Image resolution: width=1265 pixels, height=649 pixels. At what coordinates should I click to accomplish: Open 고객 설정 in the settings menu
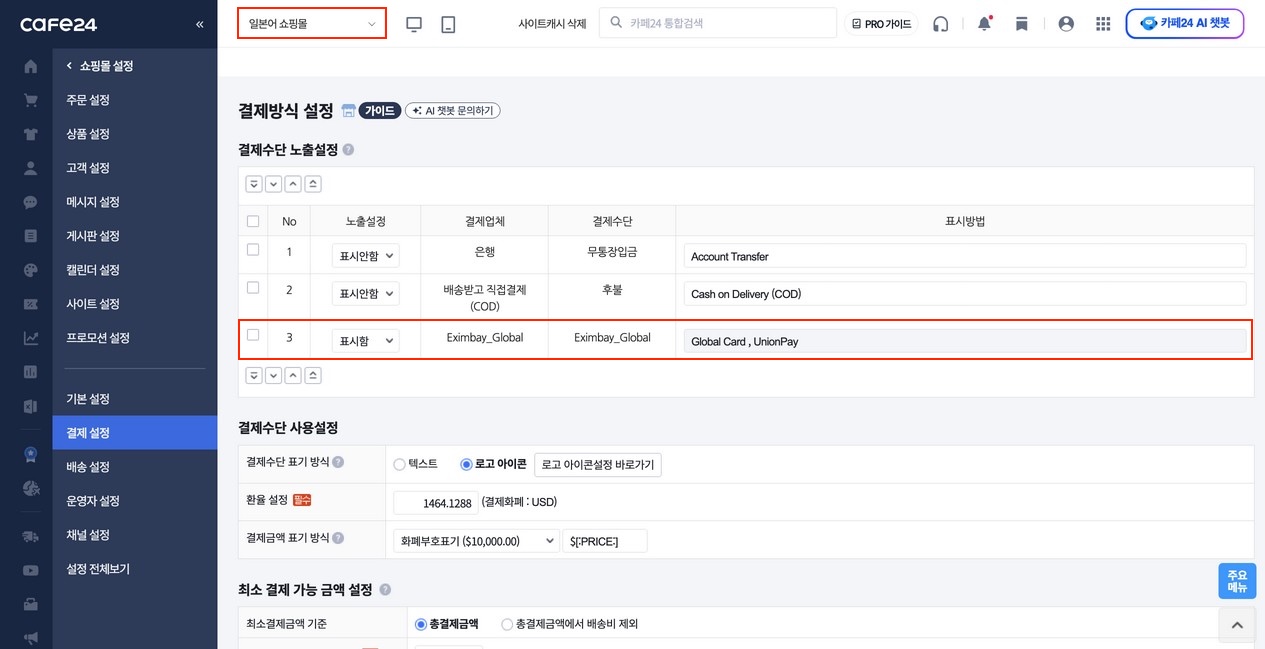pos(88,168)
